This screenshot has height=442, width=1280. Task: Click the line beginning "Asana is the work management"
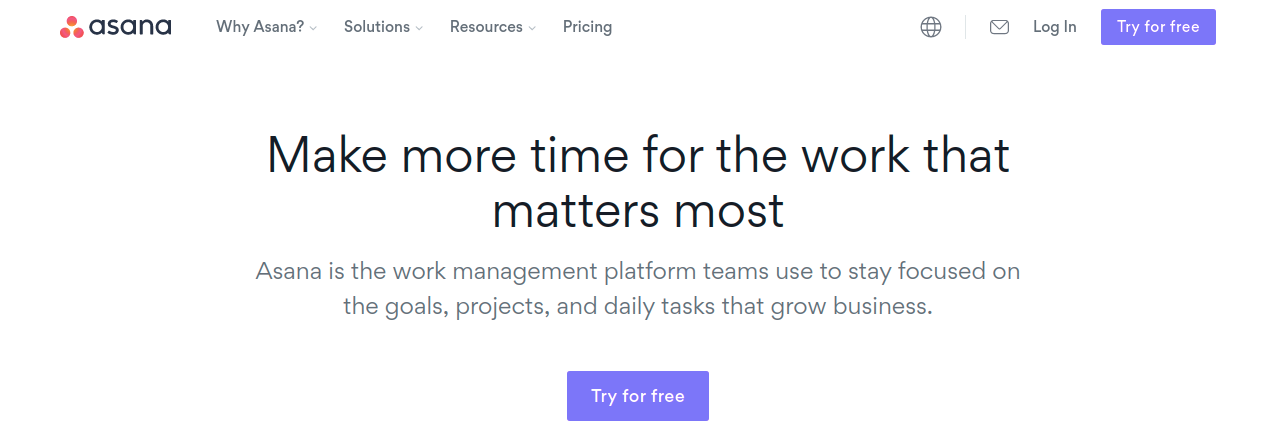[638, 271]
